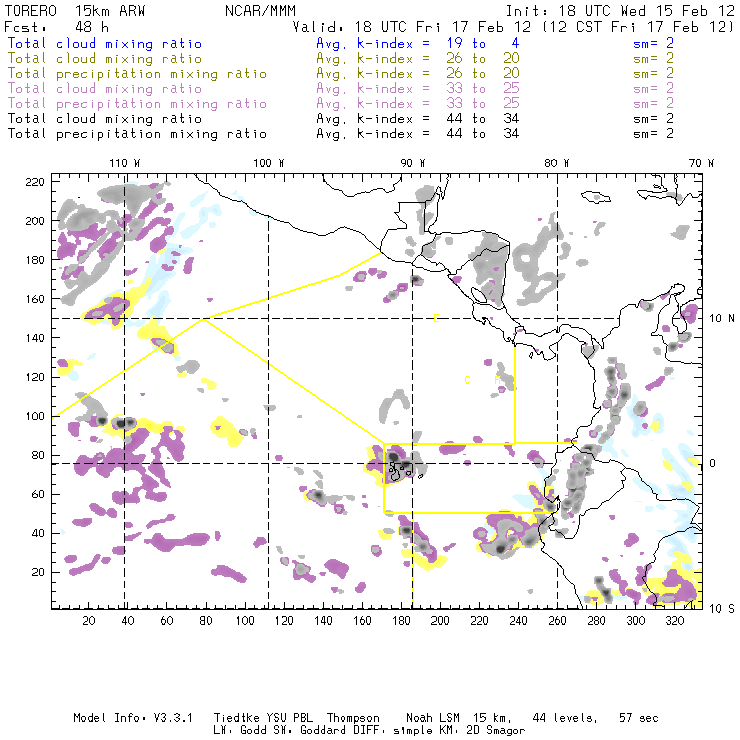The height and width of the screenshot is (740, 740).
Task: Click the '180' tick label on vertical axis
Action: [x=35, y=260]
